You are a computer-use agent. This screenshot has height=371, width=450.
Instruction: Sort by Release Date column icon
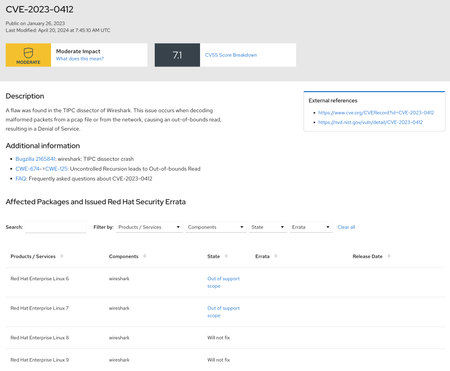click(389, 256)
